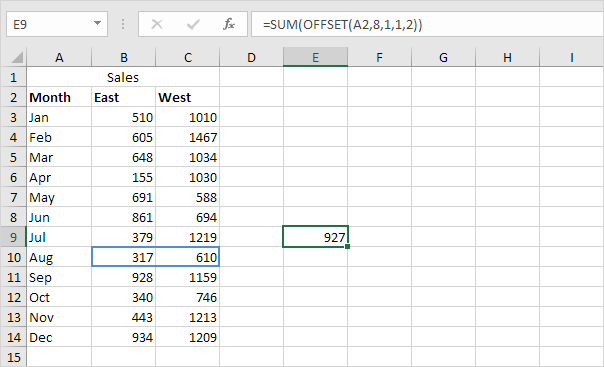Select cell with Aug East value 317
The image size is (604, 367).
pyautogui.click(x=124, y=257)
